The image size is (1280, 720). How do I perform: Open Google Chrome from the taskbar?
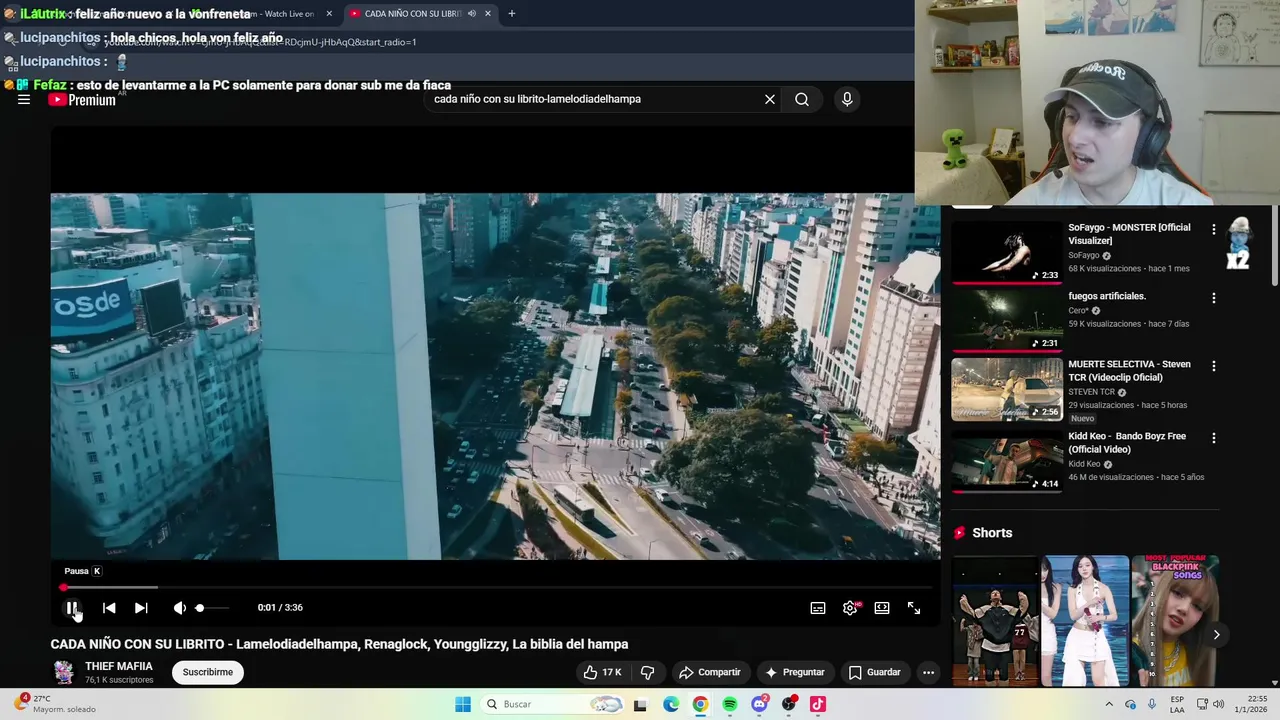tap(700, 704)
